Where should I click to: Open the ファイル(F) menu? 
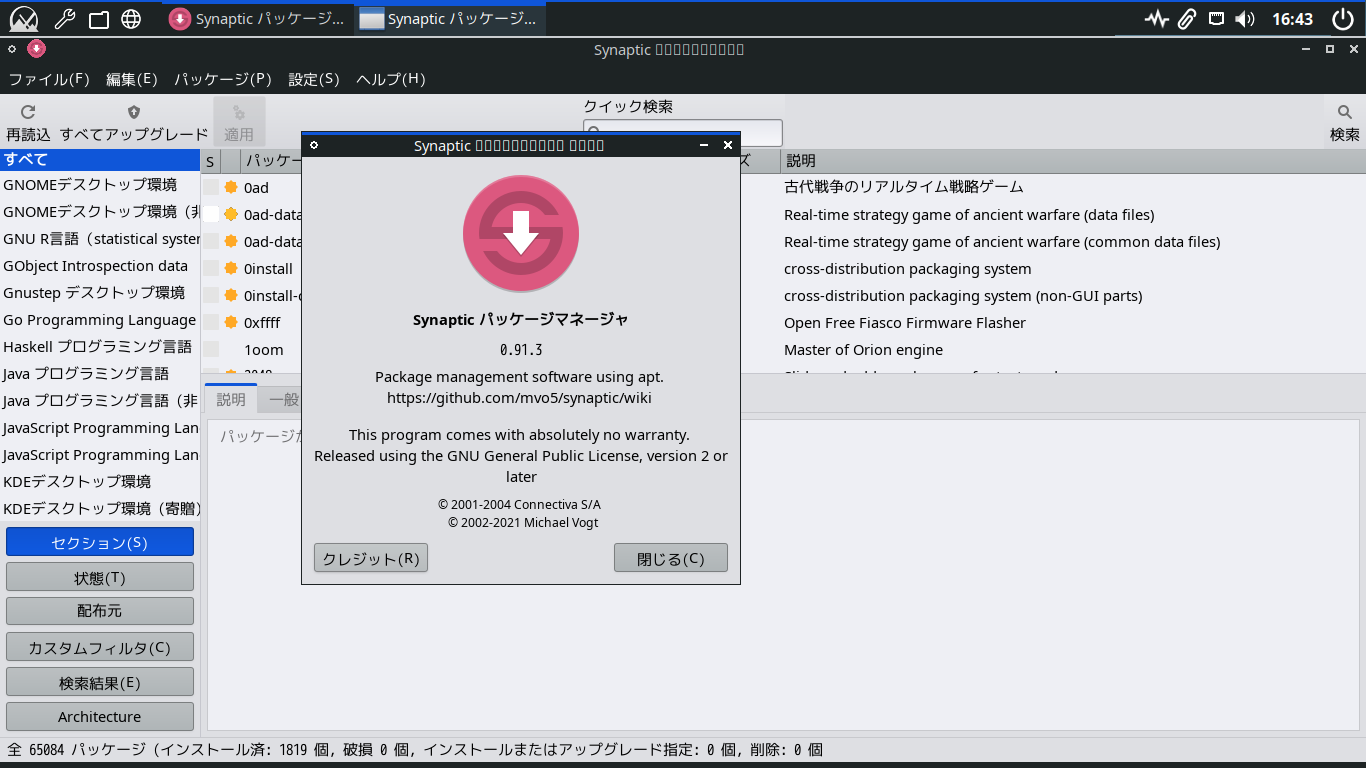[x=49, y=79]
